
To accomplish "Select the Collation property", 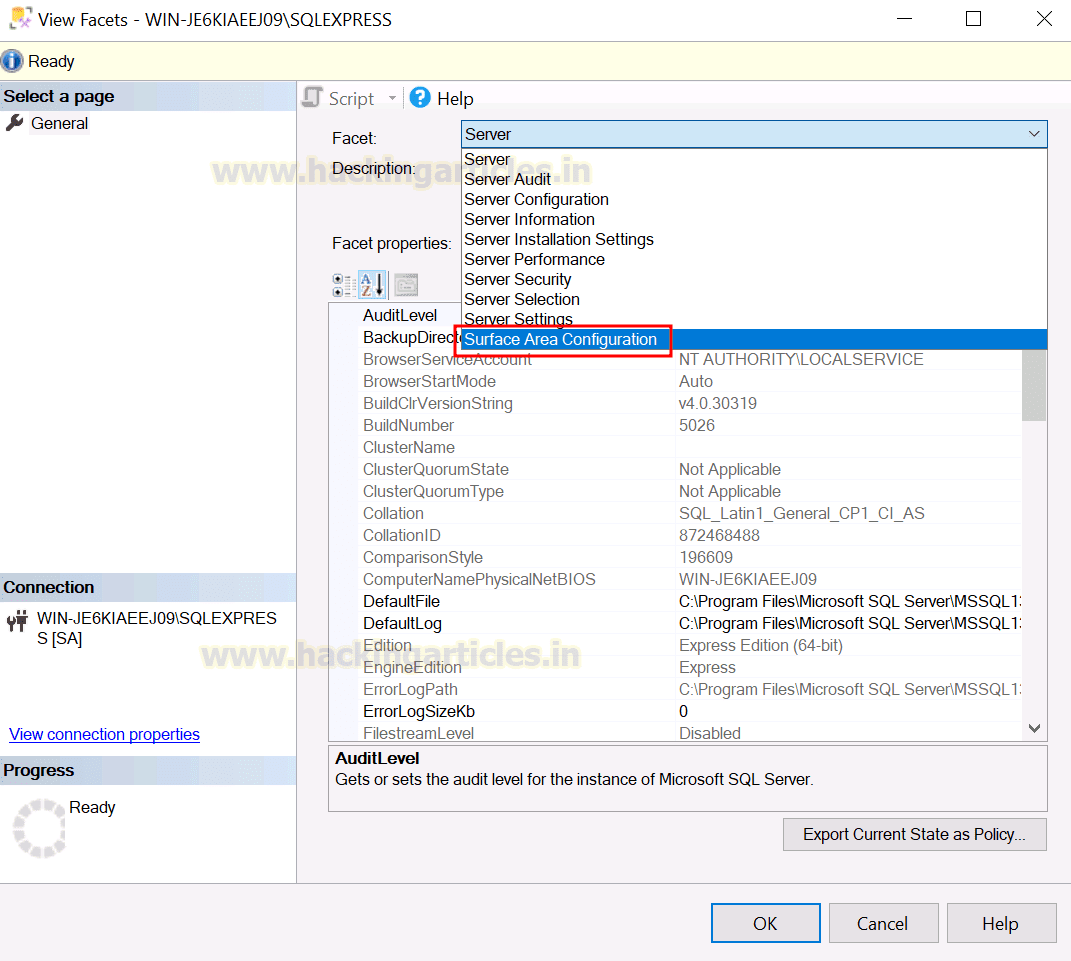I will 393,514.
